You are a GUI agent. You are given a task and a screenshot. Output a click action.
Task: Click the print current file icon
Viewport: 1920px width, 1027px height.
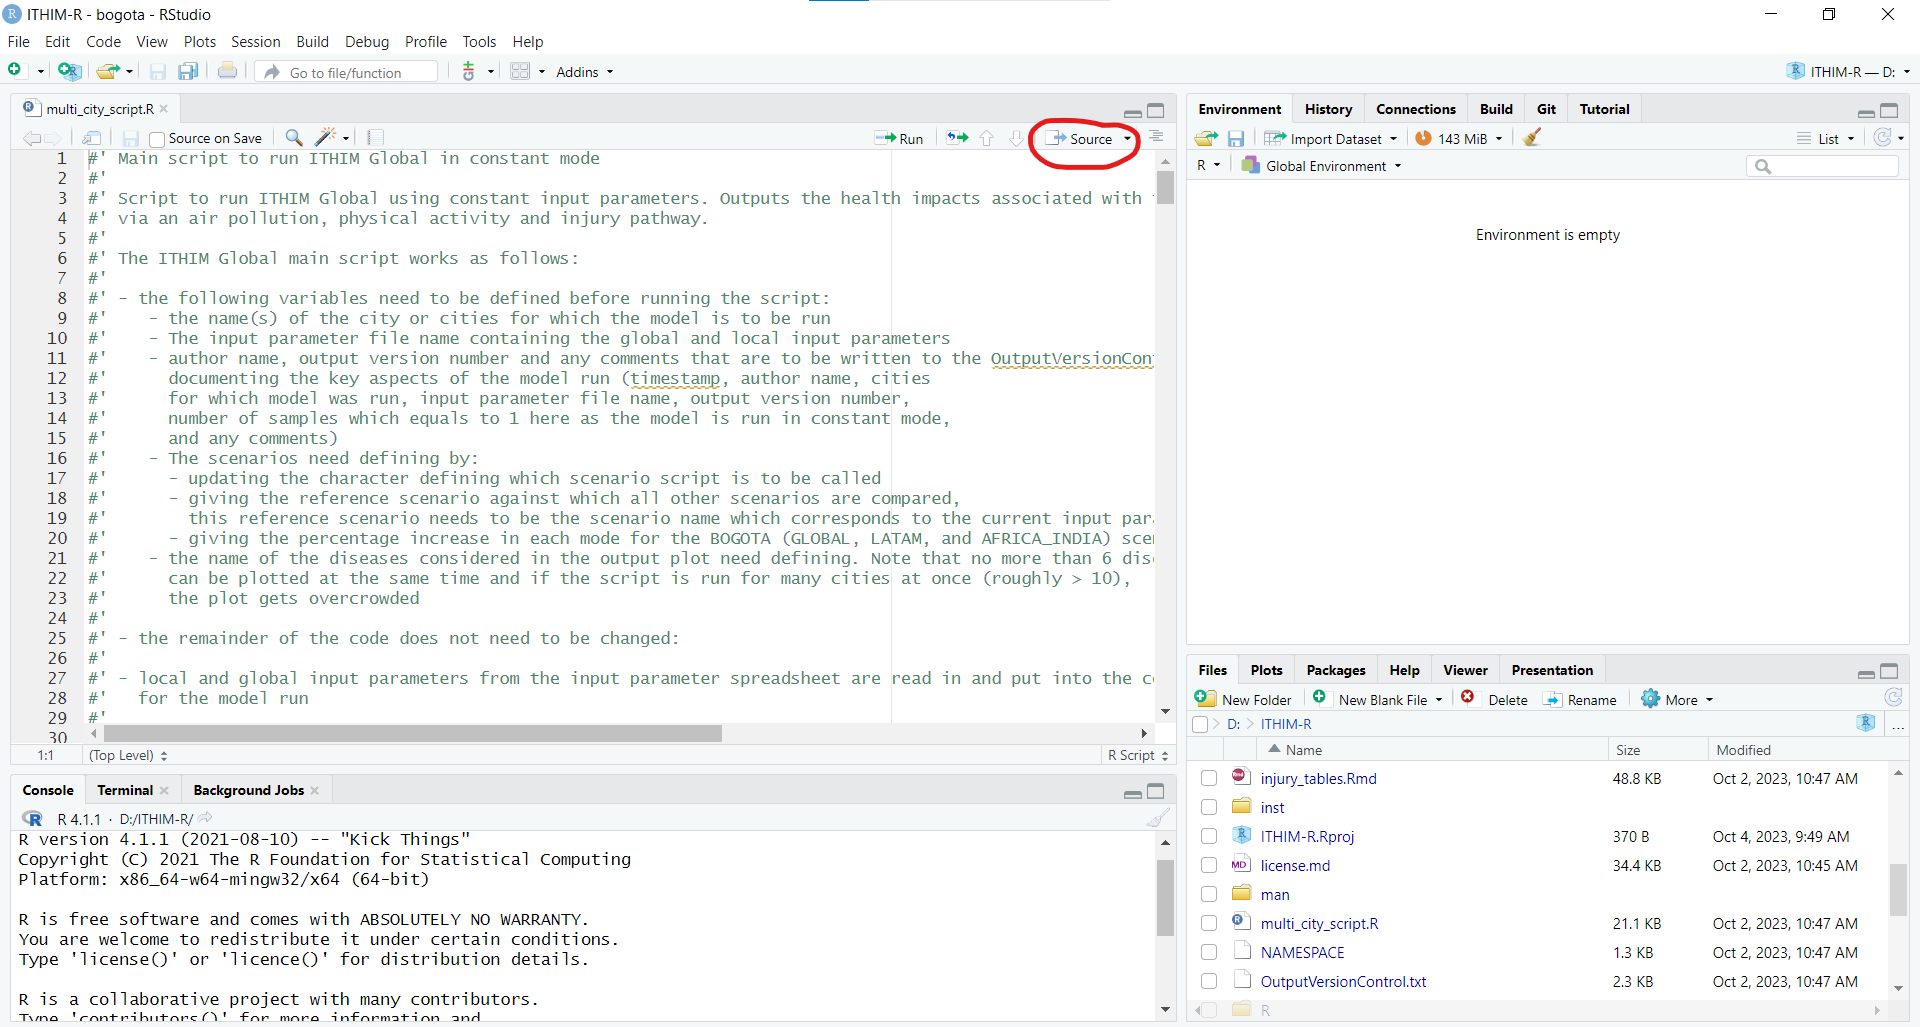pos(228,72)
